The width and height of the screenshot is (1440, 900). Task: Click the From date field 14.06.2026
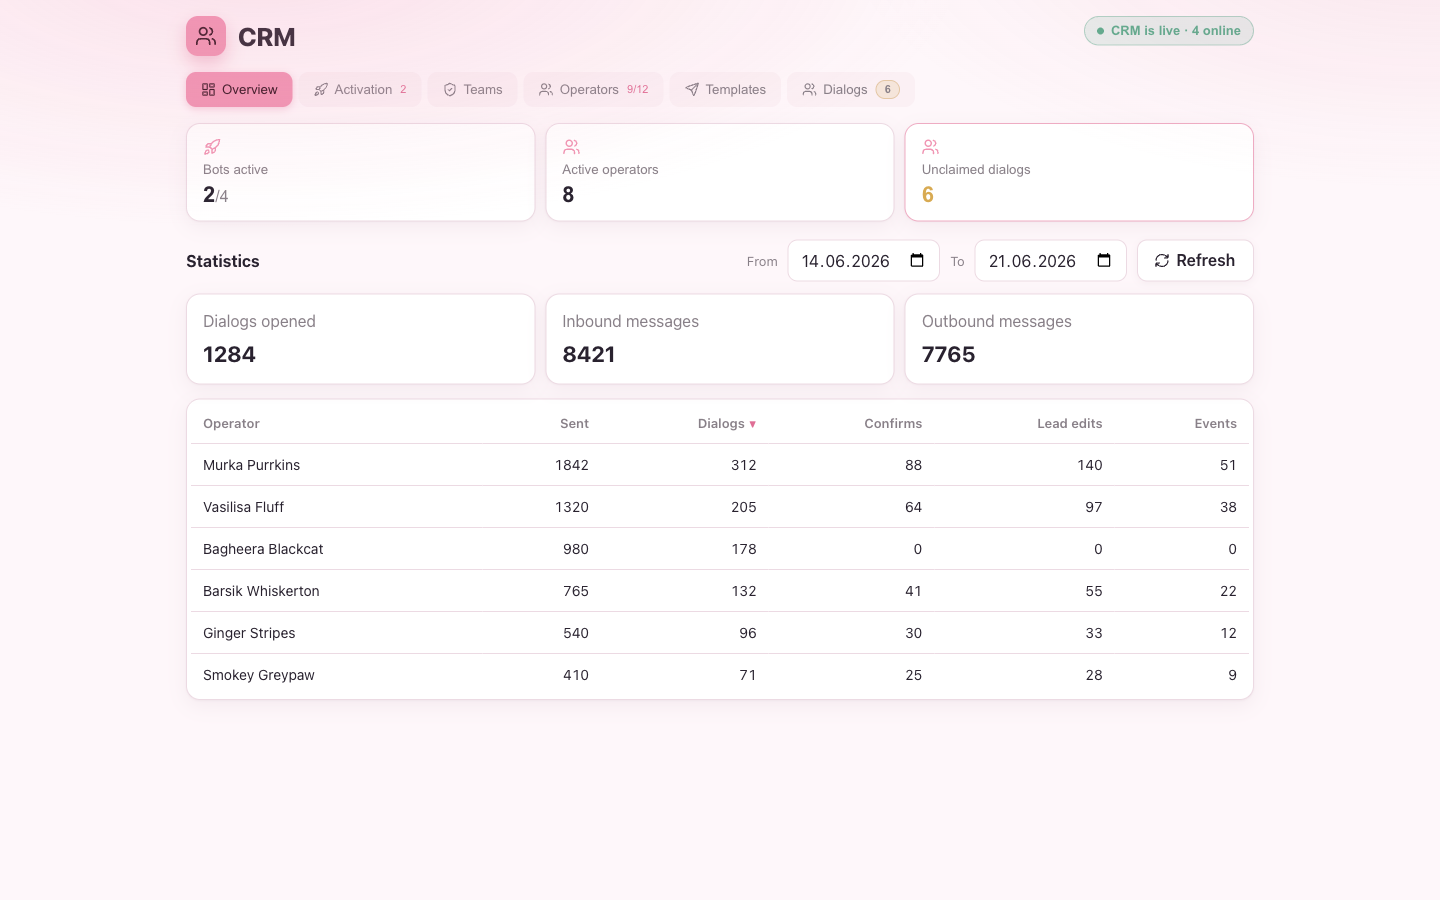coord(863,261)
